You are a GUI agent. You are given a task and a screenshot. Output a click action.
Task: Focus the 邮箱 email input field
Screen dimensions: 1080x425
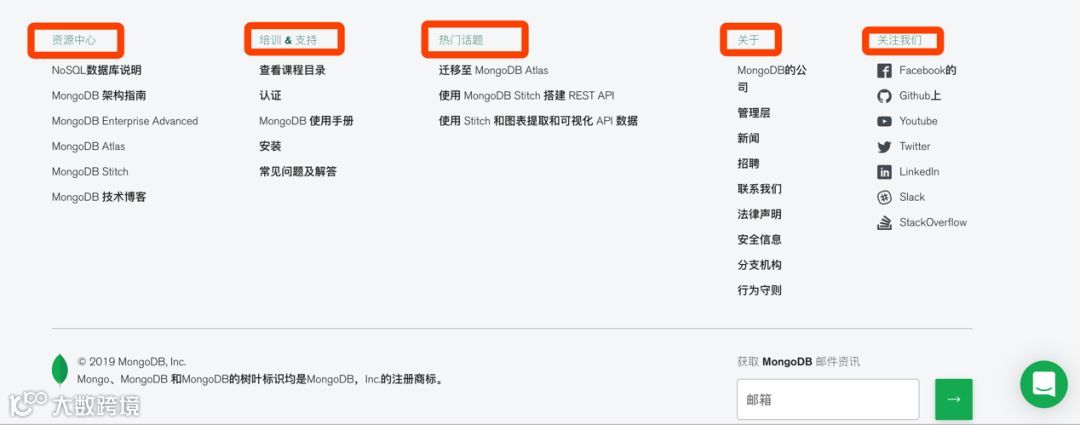pos(828,400)
